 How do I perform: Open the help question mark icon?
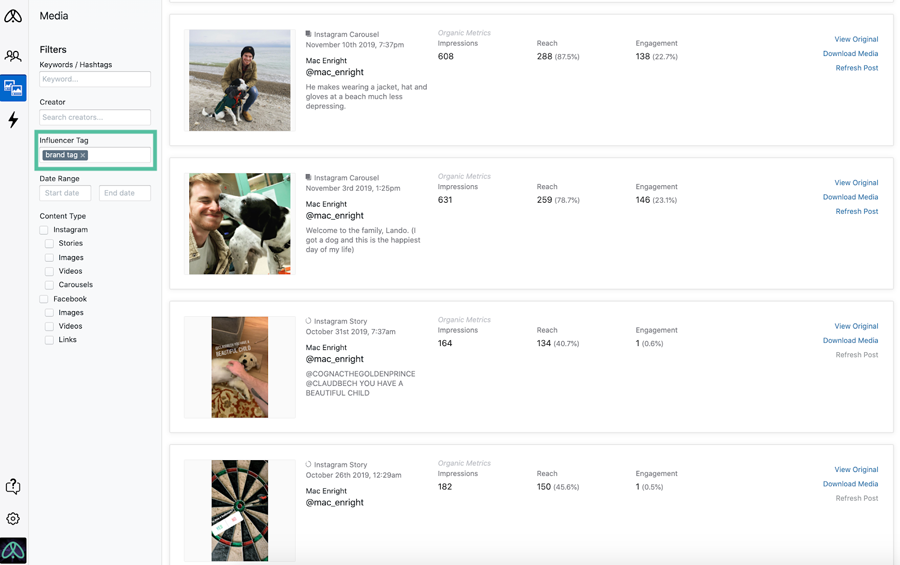[13, 486]
